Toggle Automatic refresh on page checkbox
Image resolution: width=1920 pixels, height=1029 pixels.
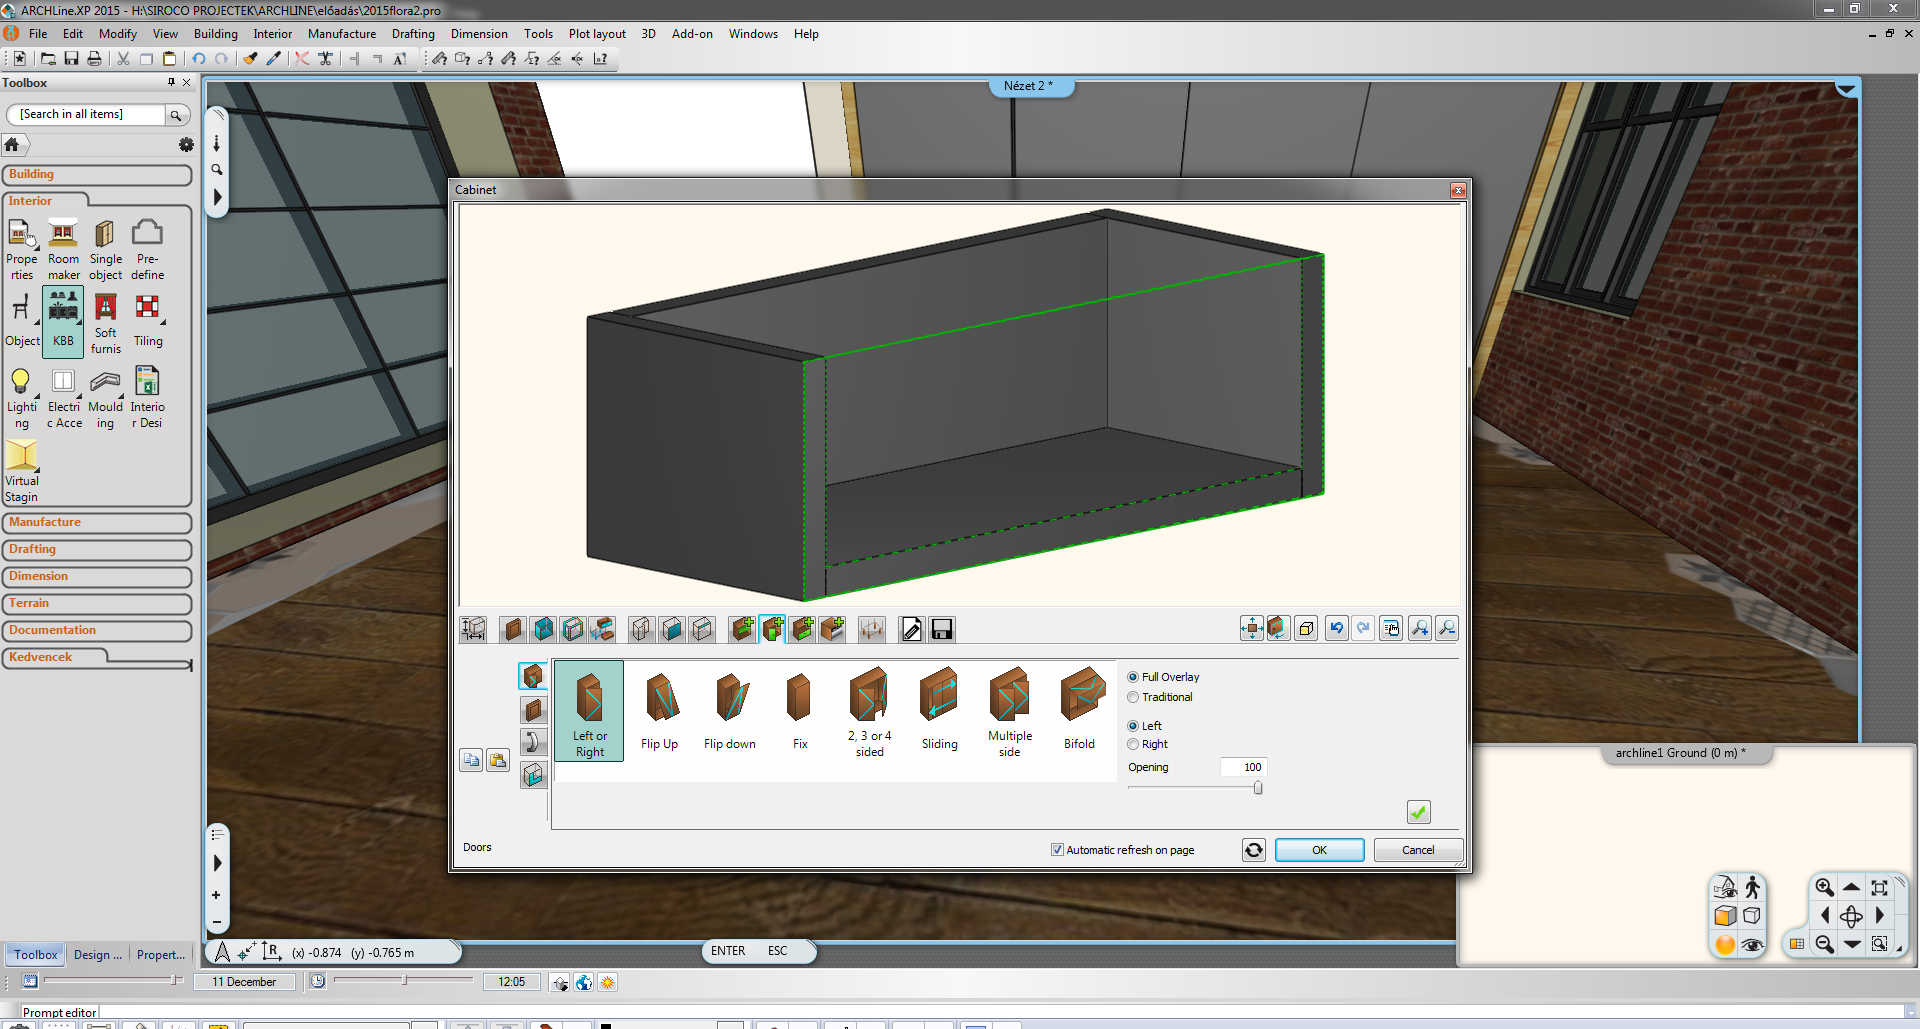pos(1057,850)
